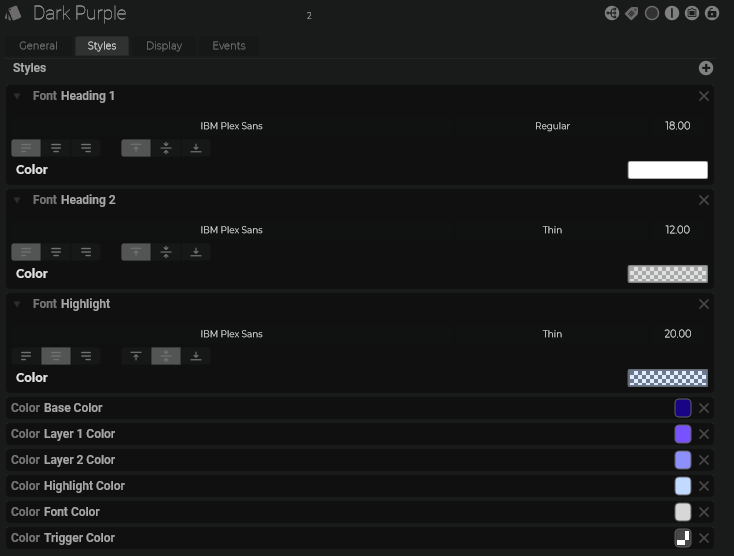
Task: Set Heading 1 alignment to center
Action: (56, 148)
